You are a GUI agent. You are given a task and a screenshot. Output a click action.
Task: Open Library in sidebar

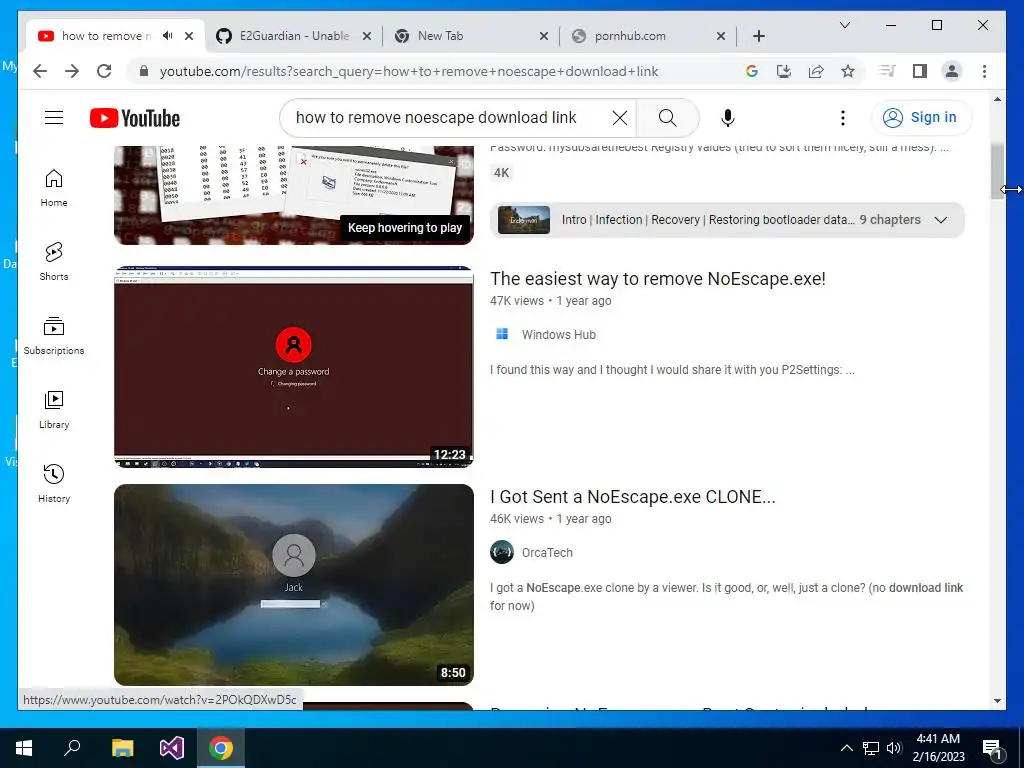click(54, 409)
